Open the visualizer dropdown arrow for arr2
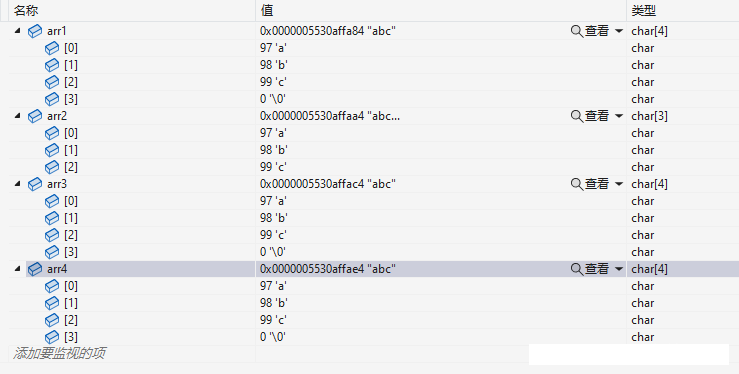This screenshot has height=374, width=739. tap(619, 116)
